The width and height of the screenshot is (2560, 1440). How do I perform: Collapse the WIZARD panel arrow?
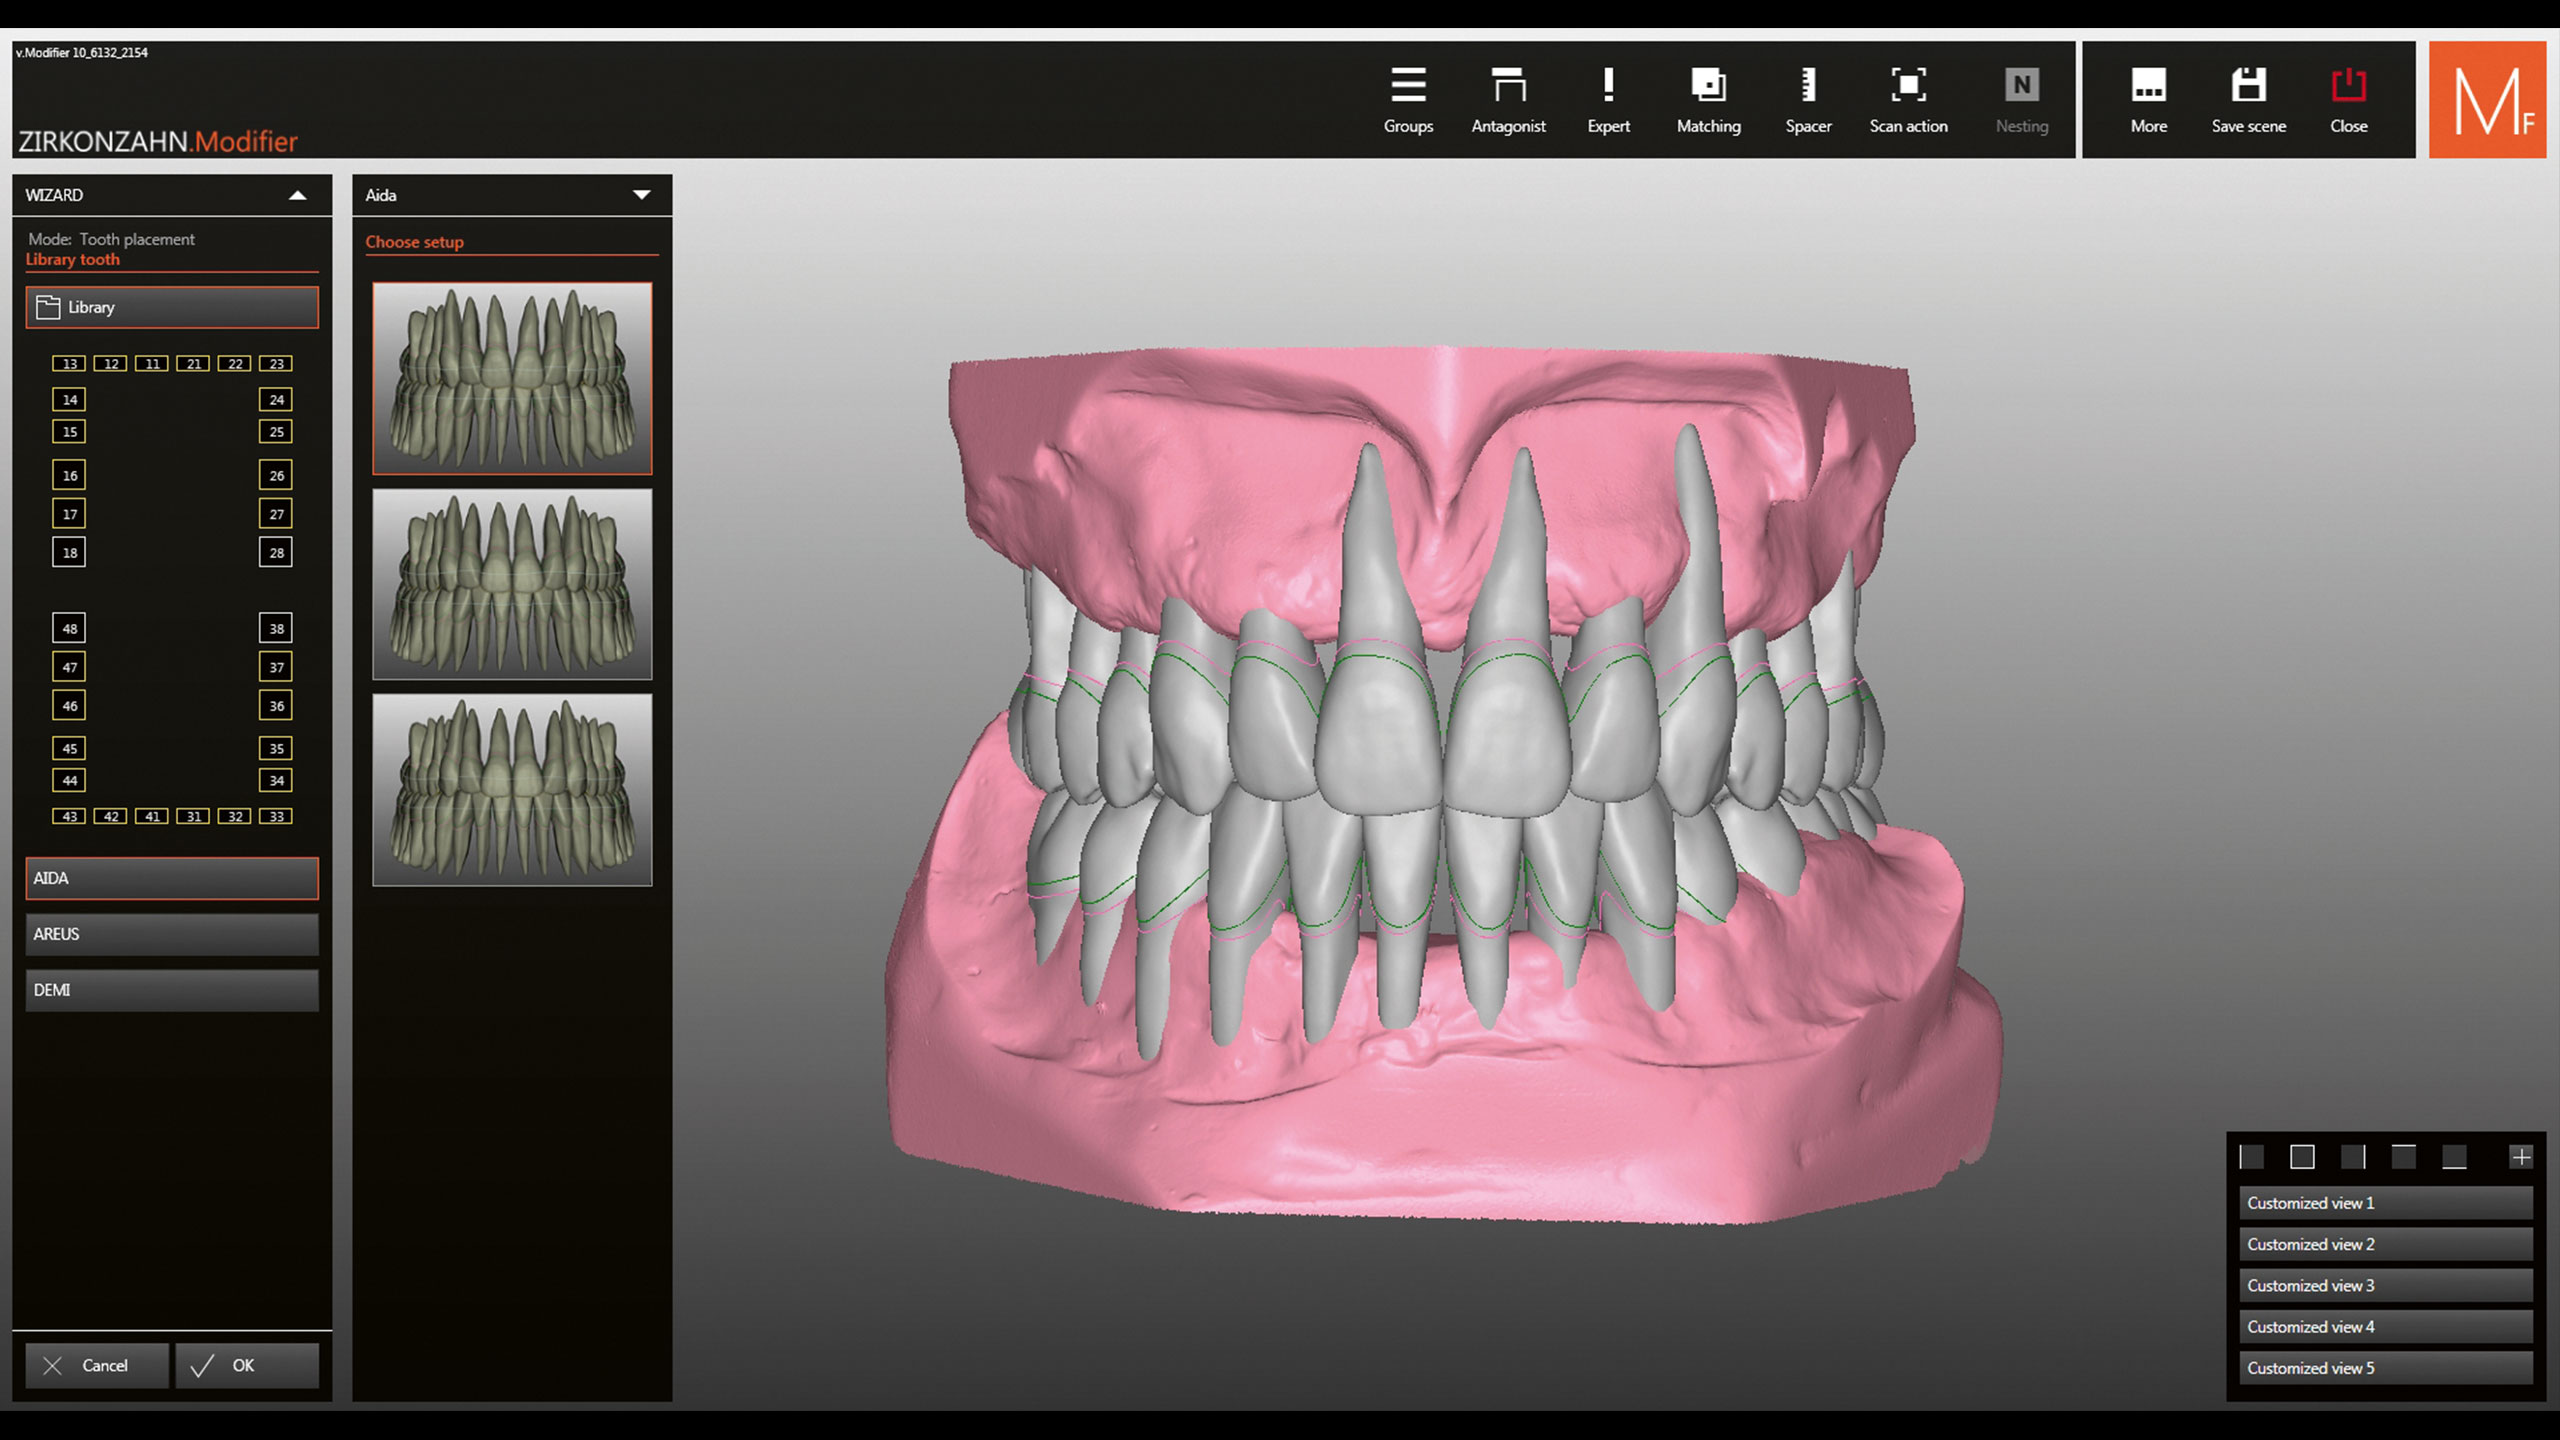[297, 195]
